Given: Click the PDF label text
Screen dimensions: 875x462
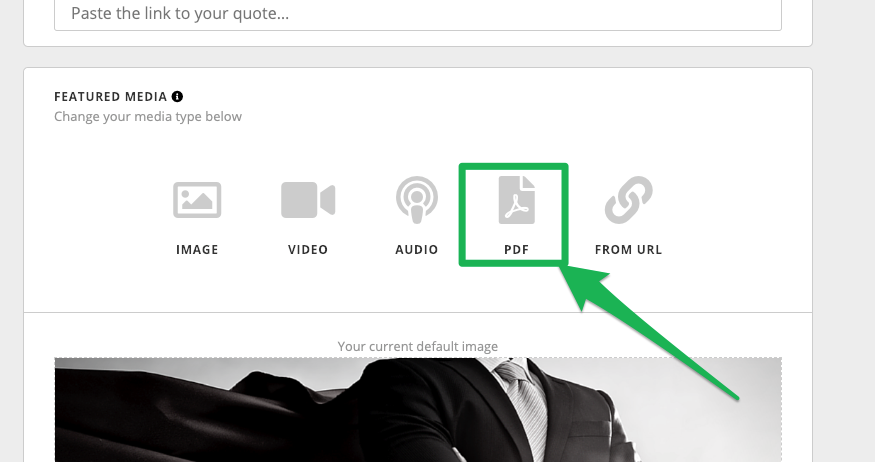Looking at the screenshot, I should [x=517, y=249].
